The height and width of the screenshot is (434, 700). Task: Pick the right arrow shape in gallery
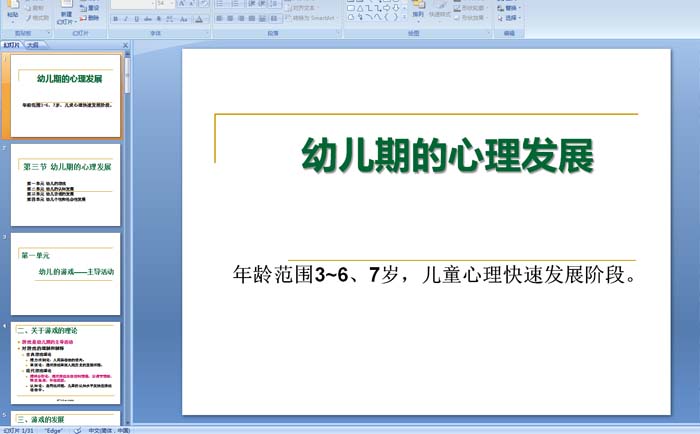pos(387,8)
